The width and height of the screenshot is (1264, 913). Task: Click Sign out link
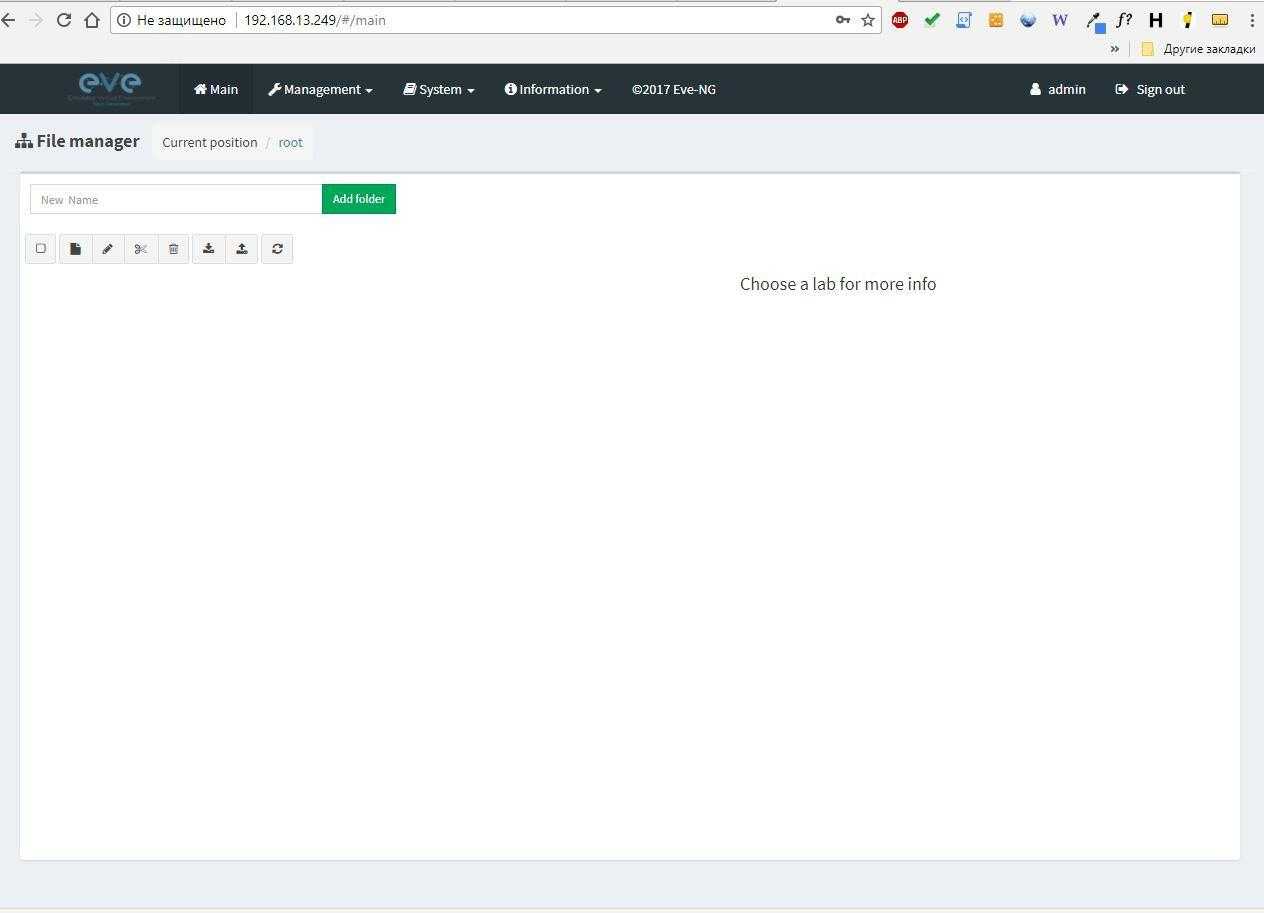1150,89
